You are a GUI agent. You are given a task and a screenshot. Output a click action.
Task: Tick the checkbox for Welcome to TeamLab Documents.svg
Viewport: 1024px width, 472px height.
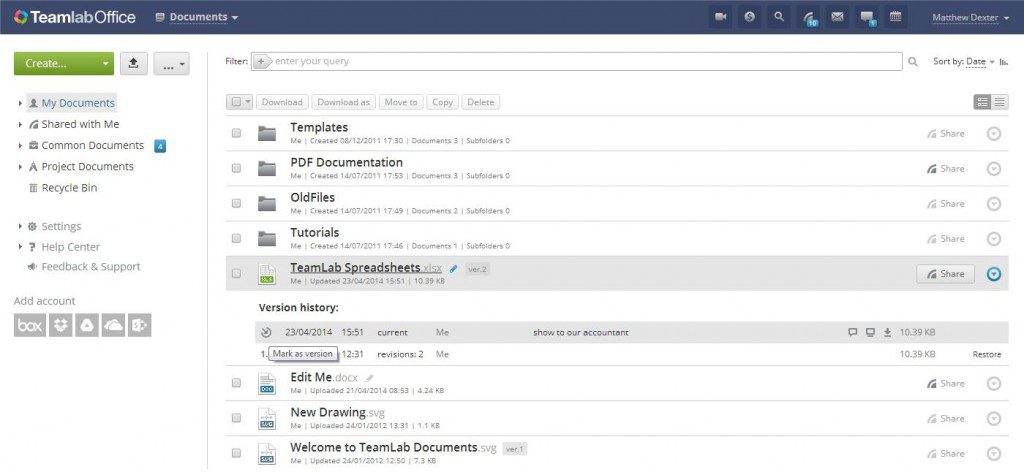[x=236, y=453]
